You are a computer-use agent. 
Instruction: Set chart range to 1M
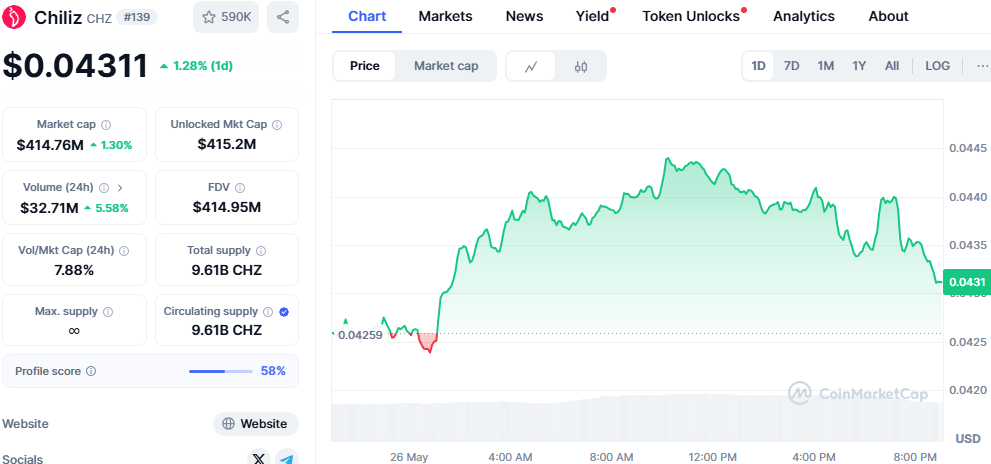pyautogui.click(x=825, y=66)
